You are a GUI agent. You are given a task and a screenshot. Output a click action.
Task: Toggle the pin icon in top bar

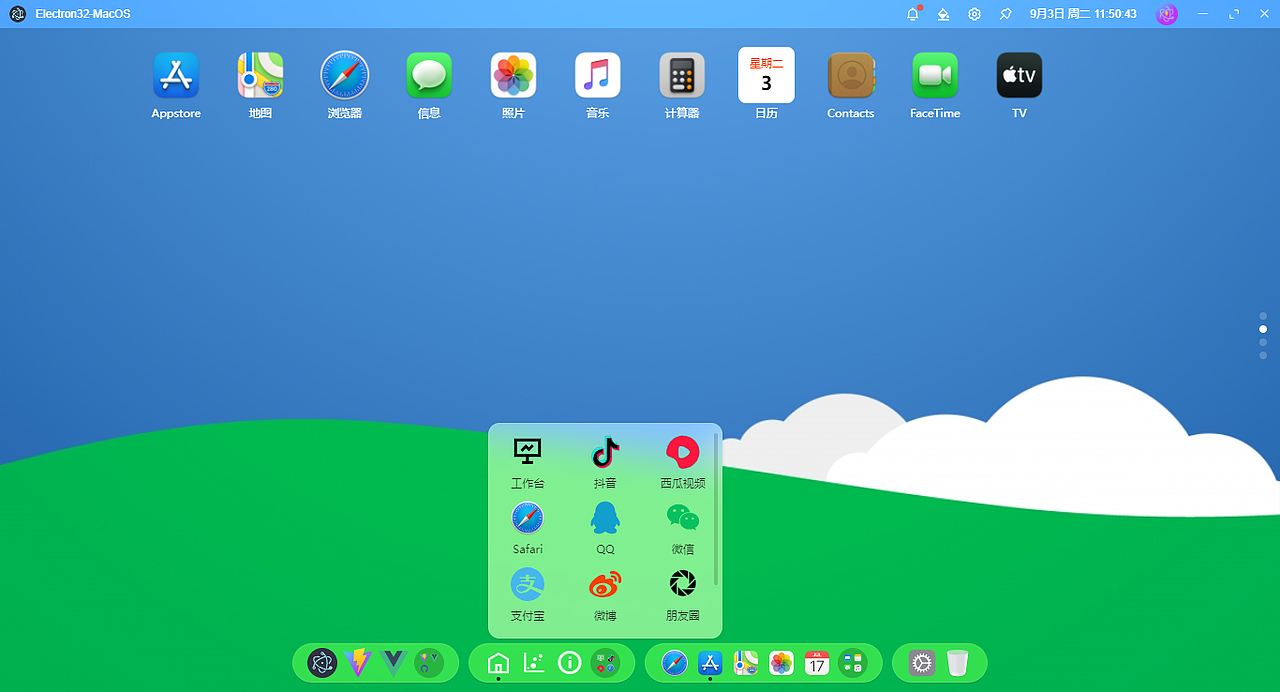tap(1005, 14)
